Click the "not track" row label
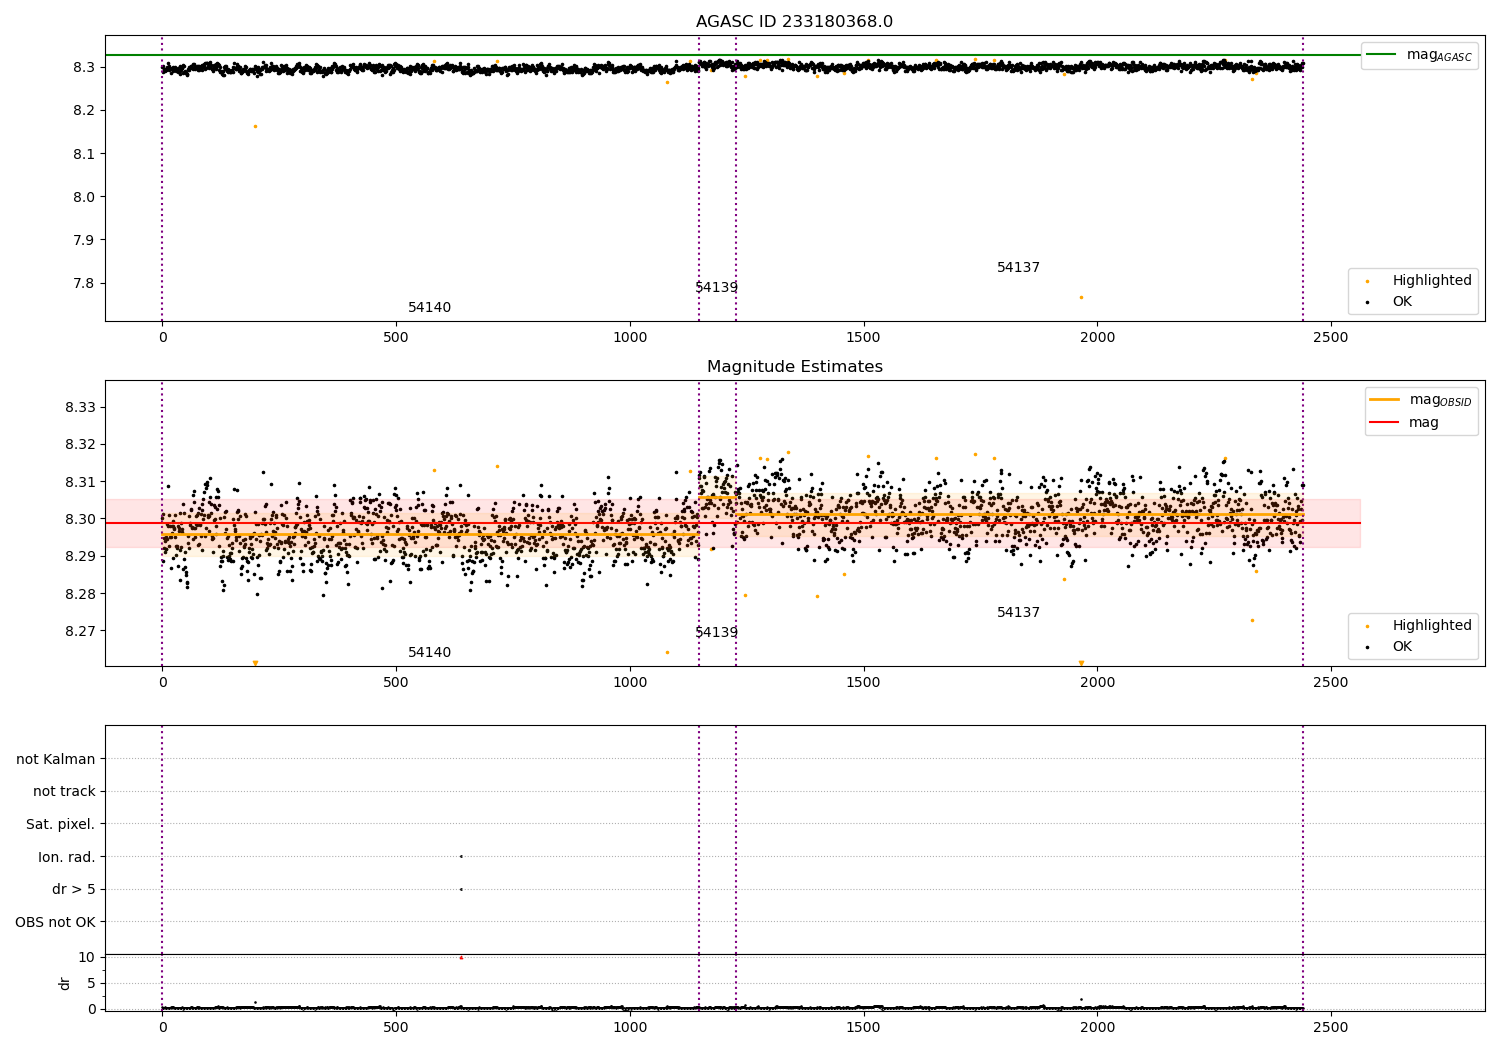Viewport: 1500px width, 1050px height. pos(64,791)
